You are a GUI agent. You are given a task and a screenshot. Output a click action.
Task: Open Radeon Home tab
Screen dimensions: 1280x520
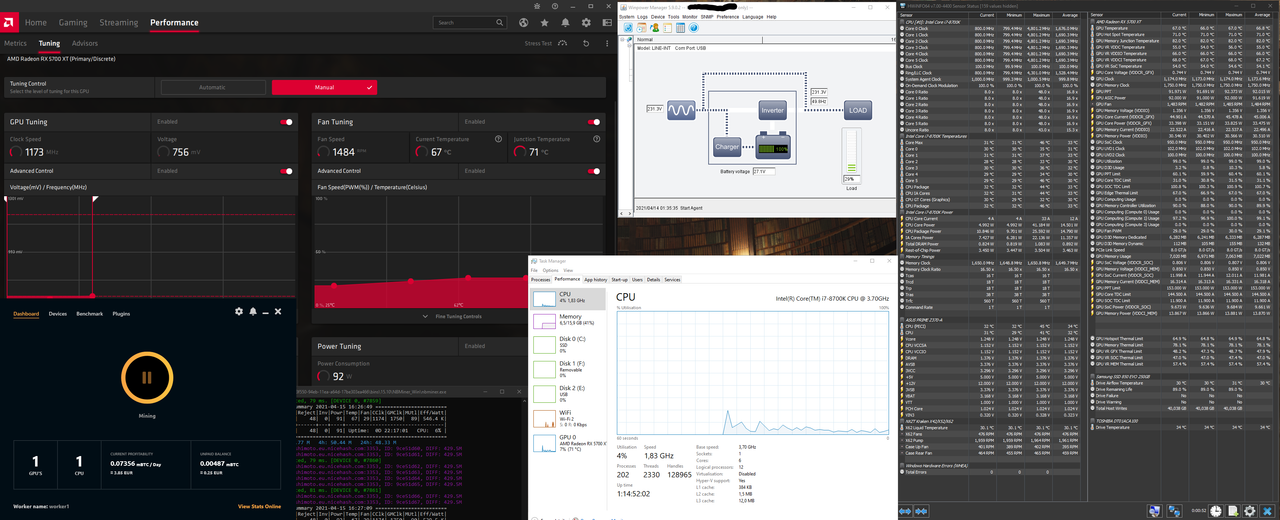click(x=36, y=22)
